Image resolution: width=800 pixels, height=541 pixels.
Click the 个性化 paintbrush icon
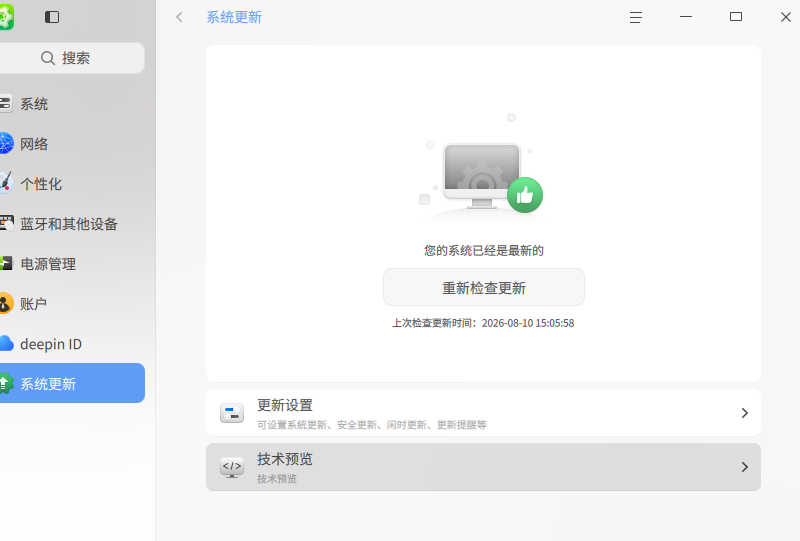(6, 183)
